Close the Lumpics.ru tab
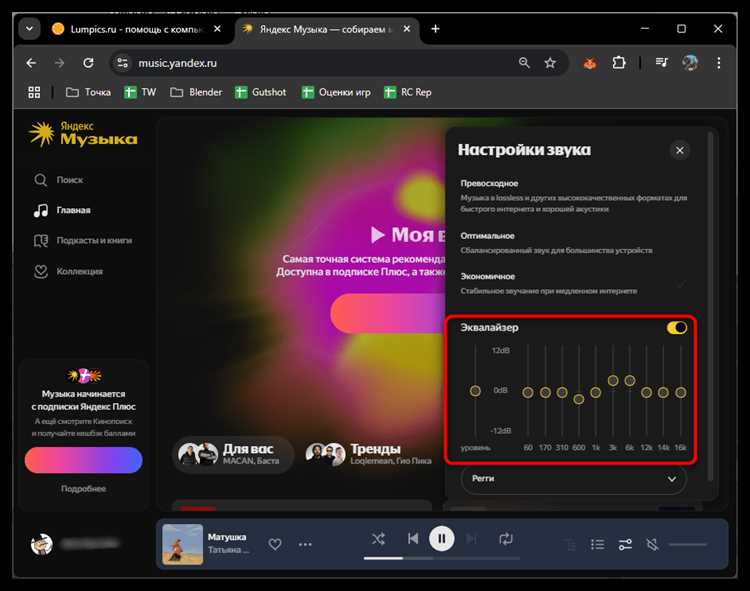 [x=217, y=29]
